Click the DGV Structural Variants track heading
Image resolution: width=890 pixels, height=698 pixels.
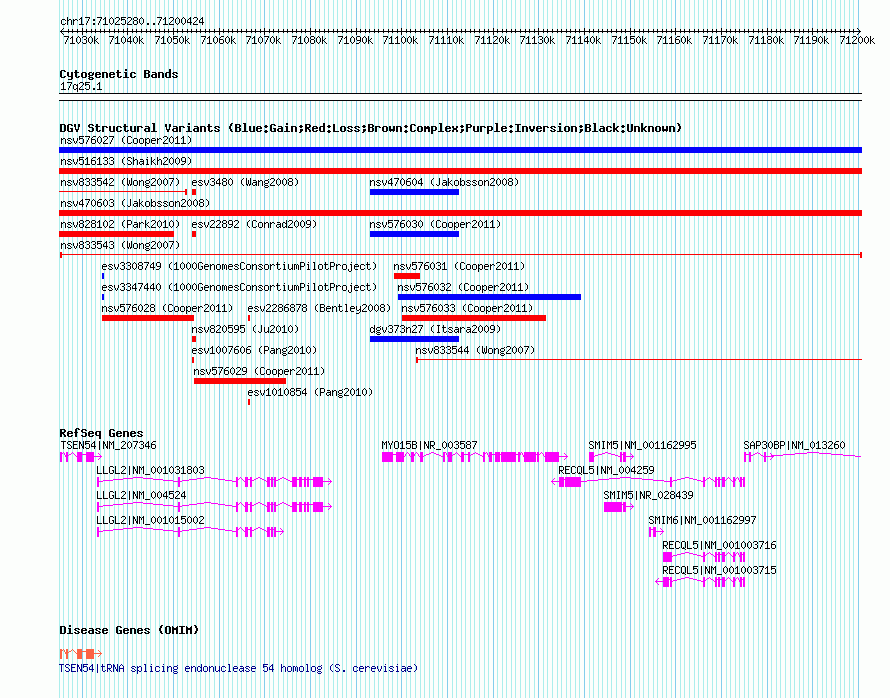(371, 128)
